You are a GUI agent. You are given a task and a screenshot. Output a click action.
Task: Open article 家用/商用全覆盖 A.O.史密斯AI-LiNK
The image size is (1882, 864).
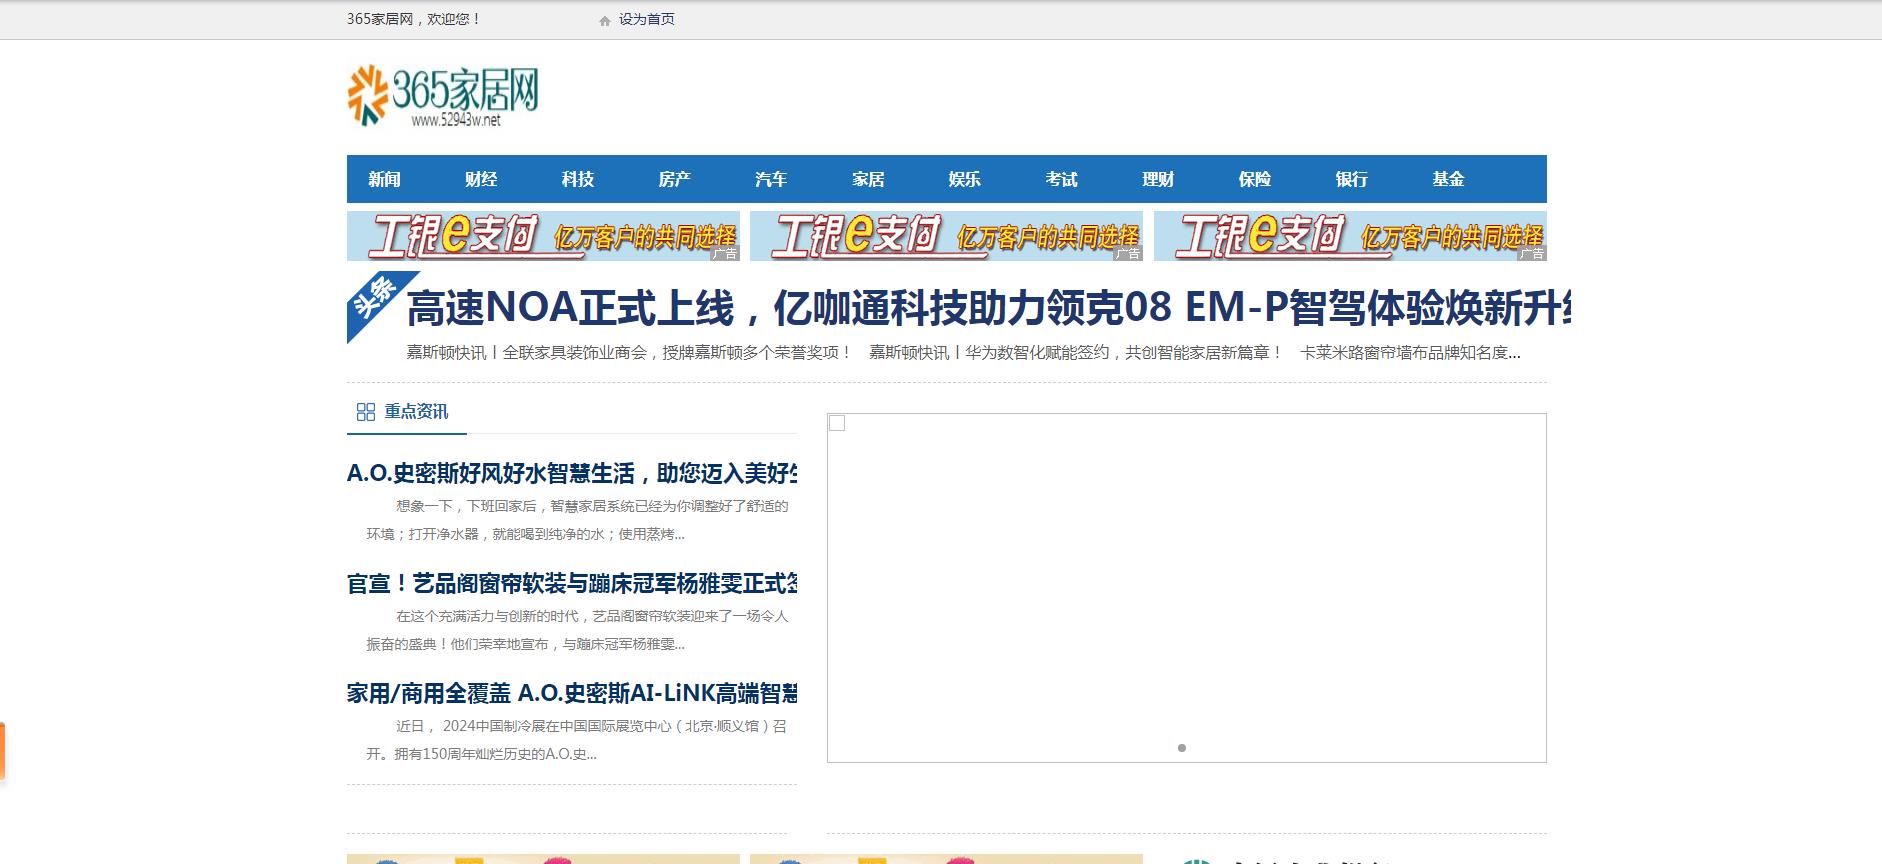[x=572, y=693]
